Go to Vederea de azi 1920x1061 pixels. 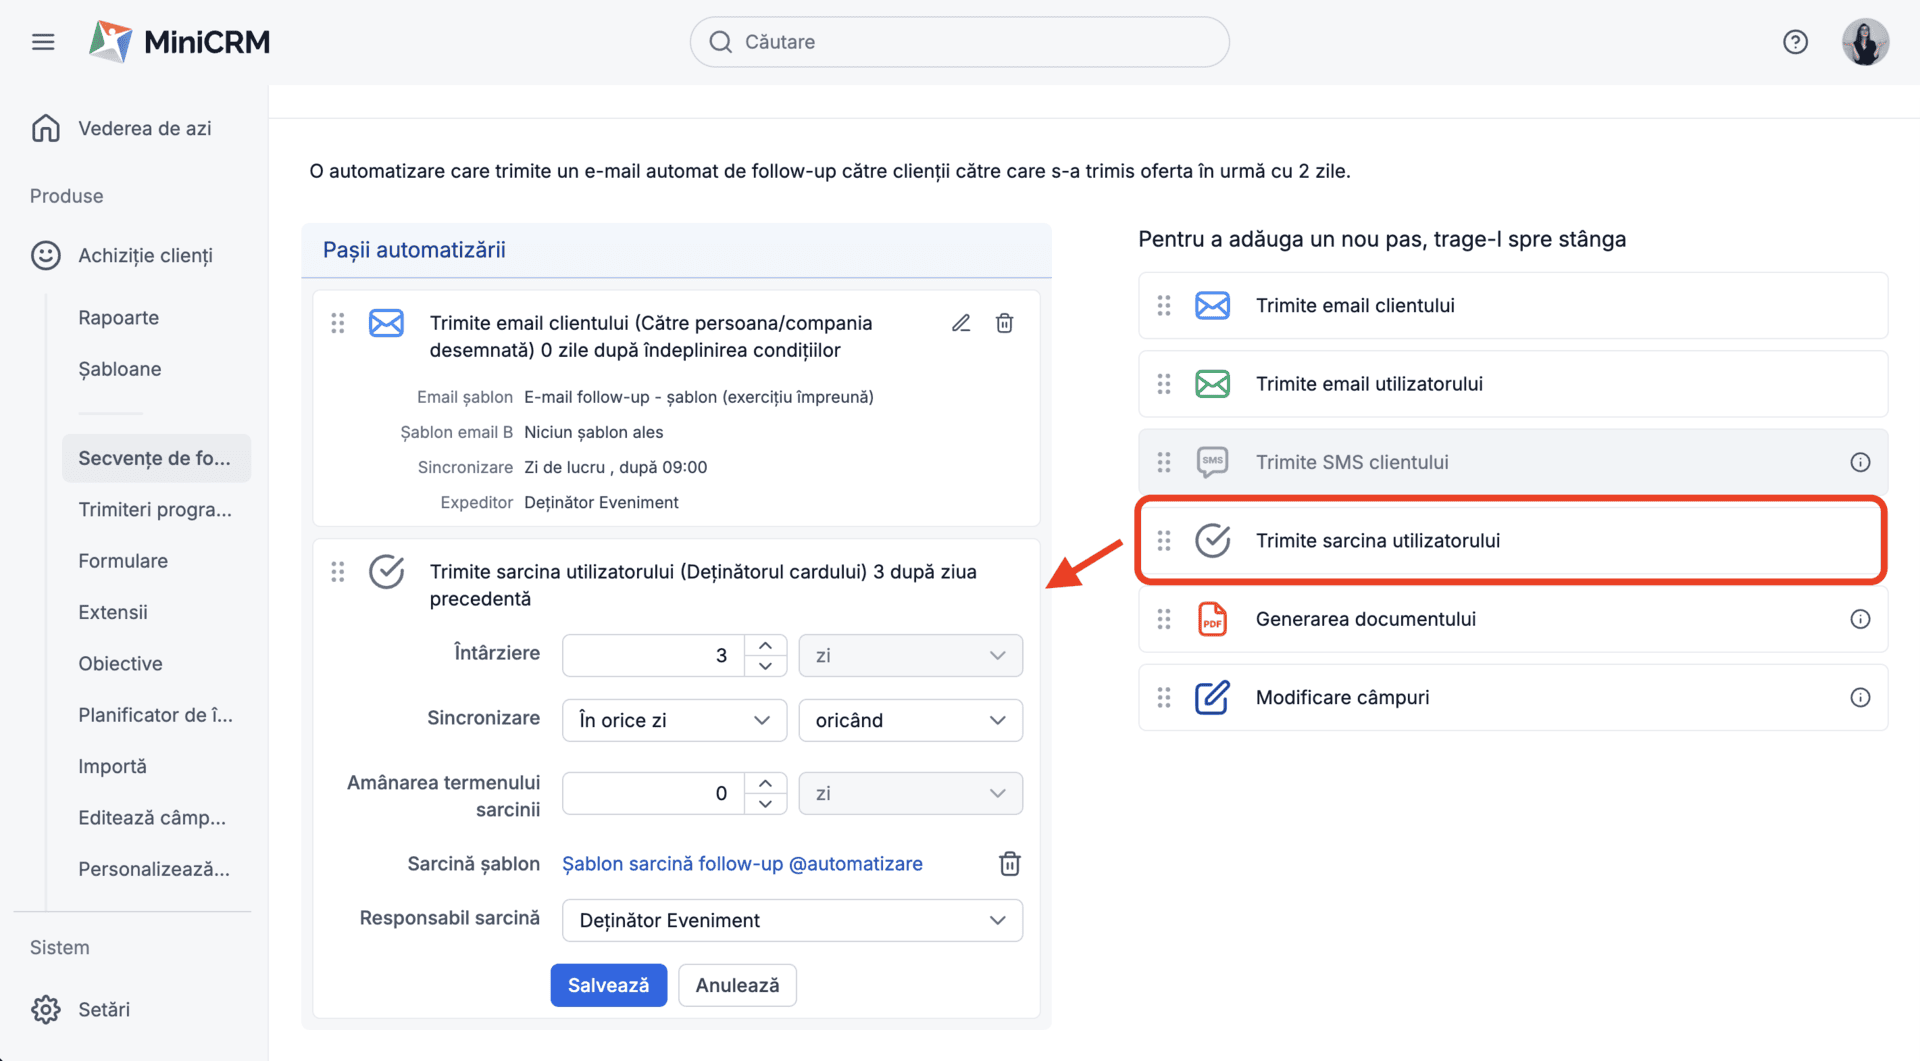[x=144, y=128]
